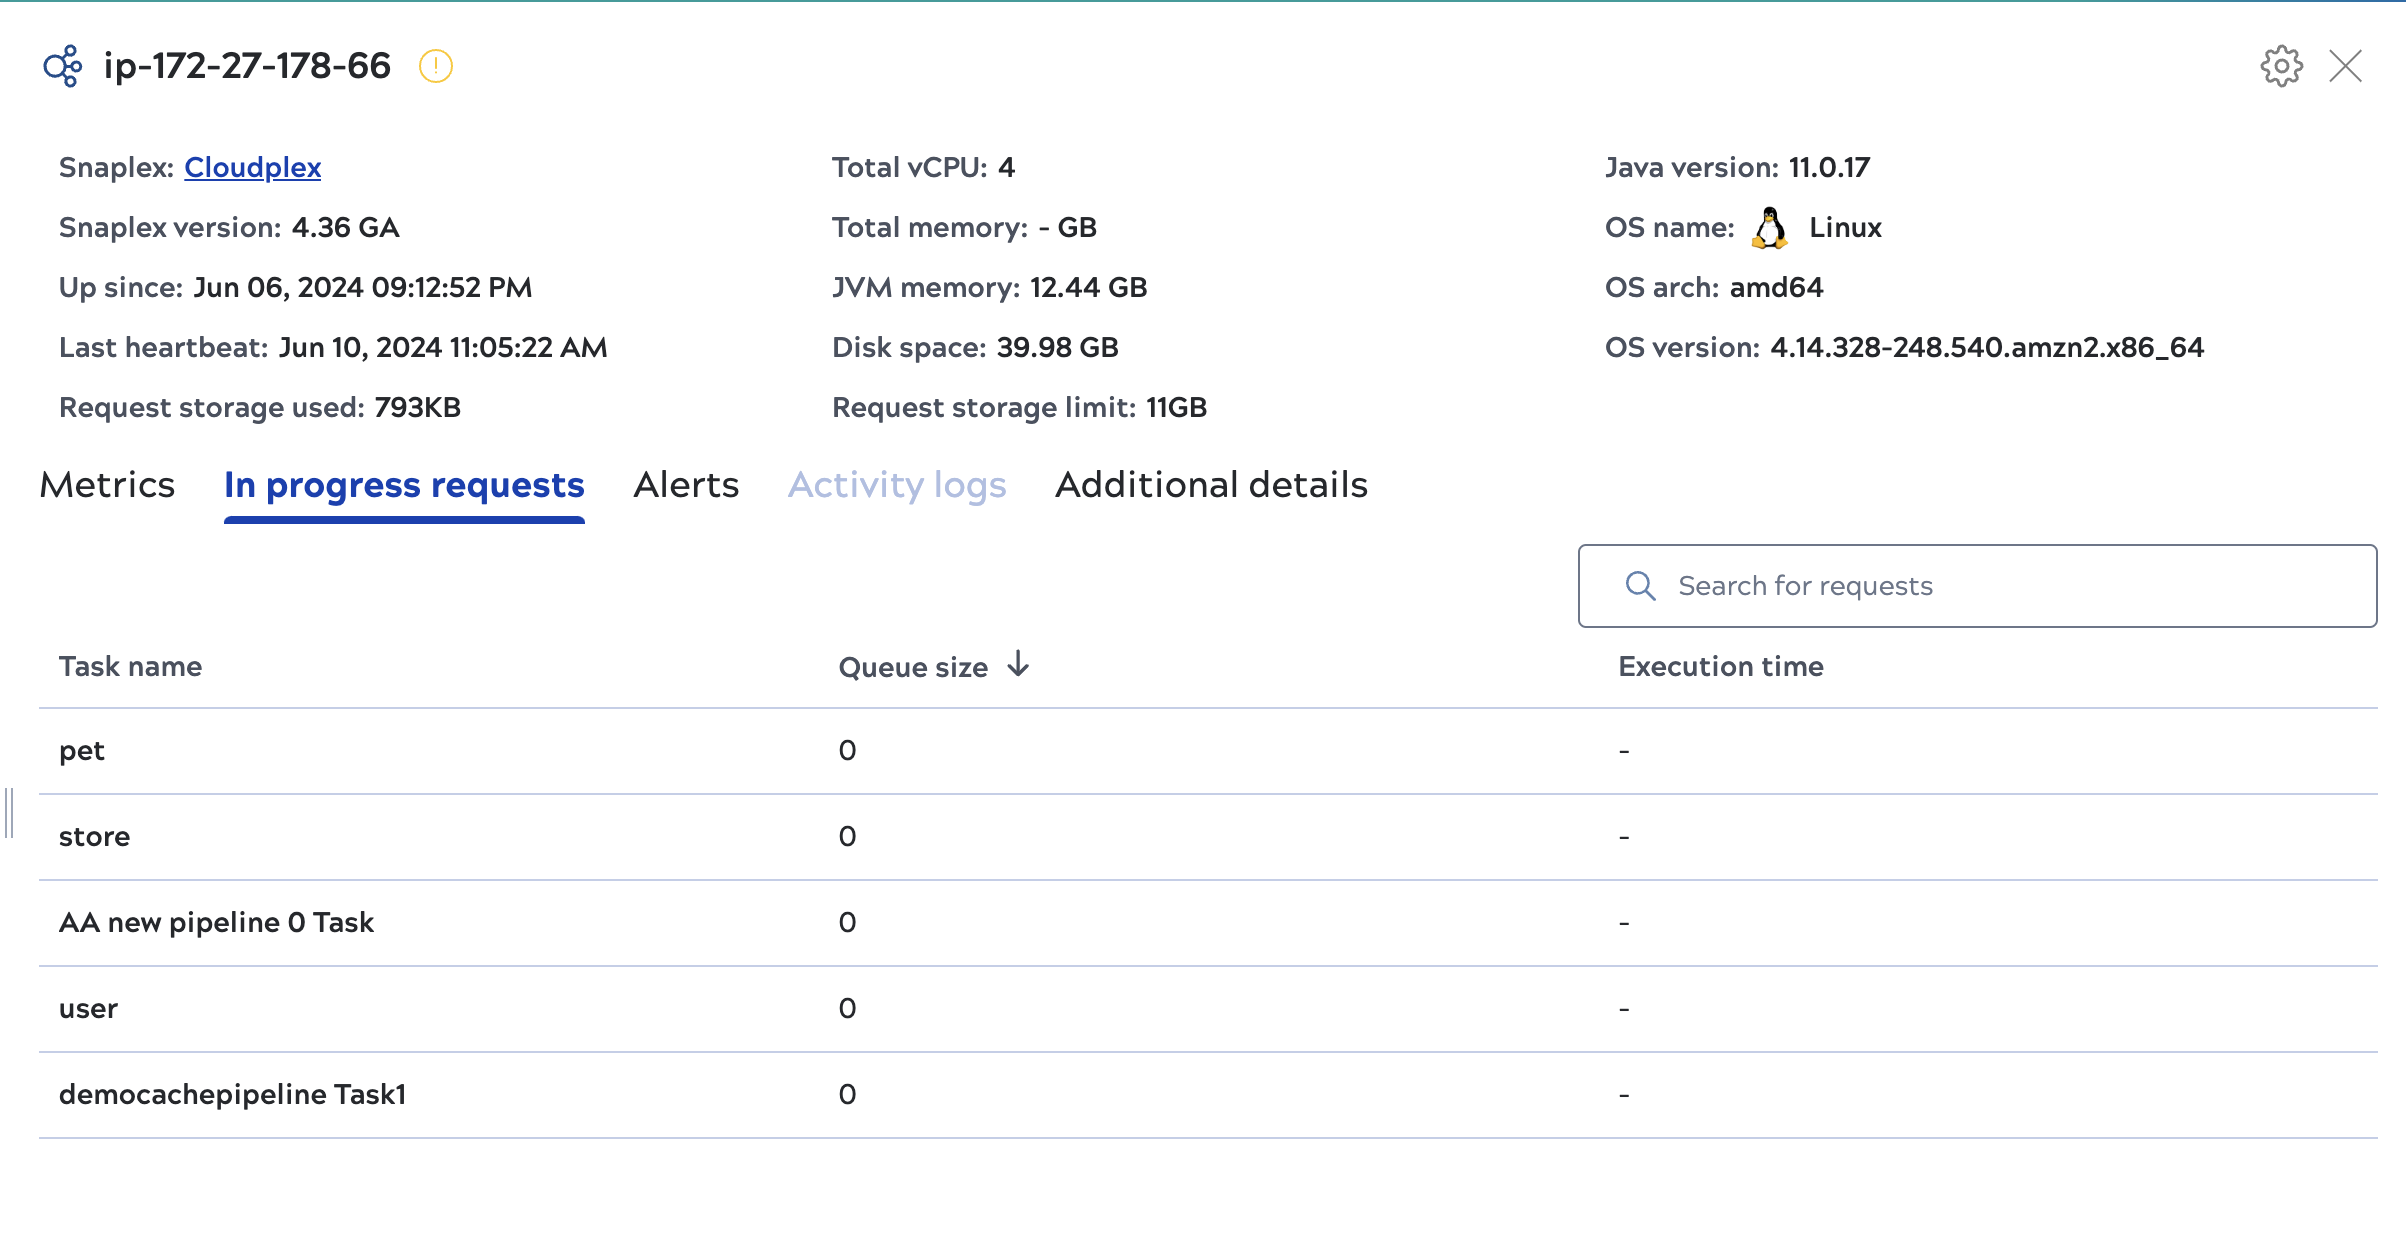Click the down arrow icon next to Queue size
Screen dimensions: 2406x1250
(x=1018, y=665)
